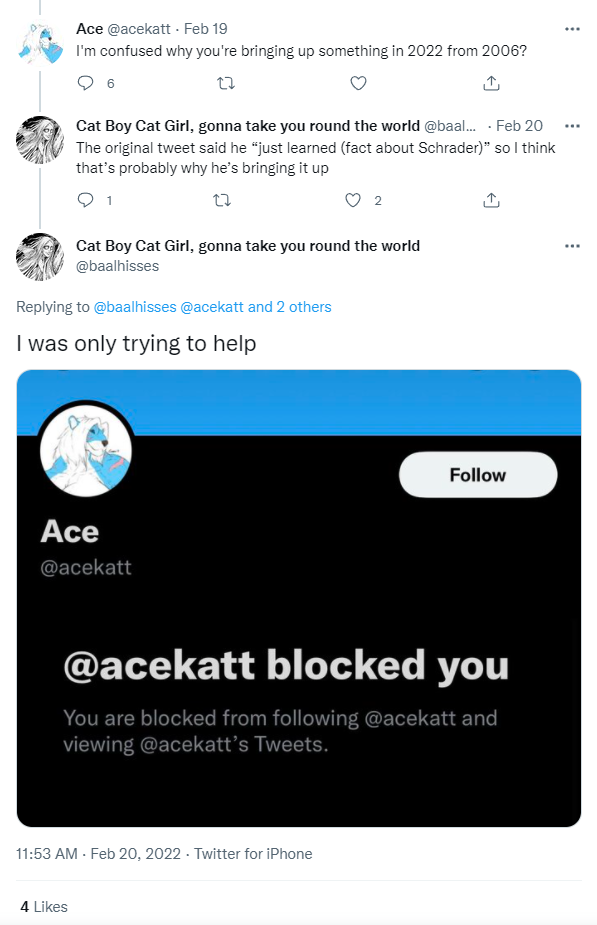The image size is (597, 925).
Task: Open more options on Ace's tweet
Action: (572, 29)
